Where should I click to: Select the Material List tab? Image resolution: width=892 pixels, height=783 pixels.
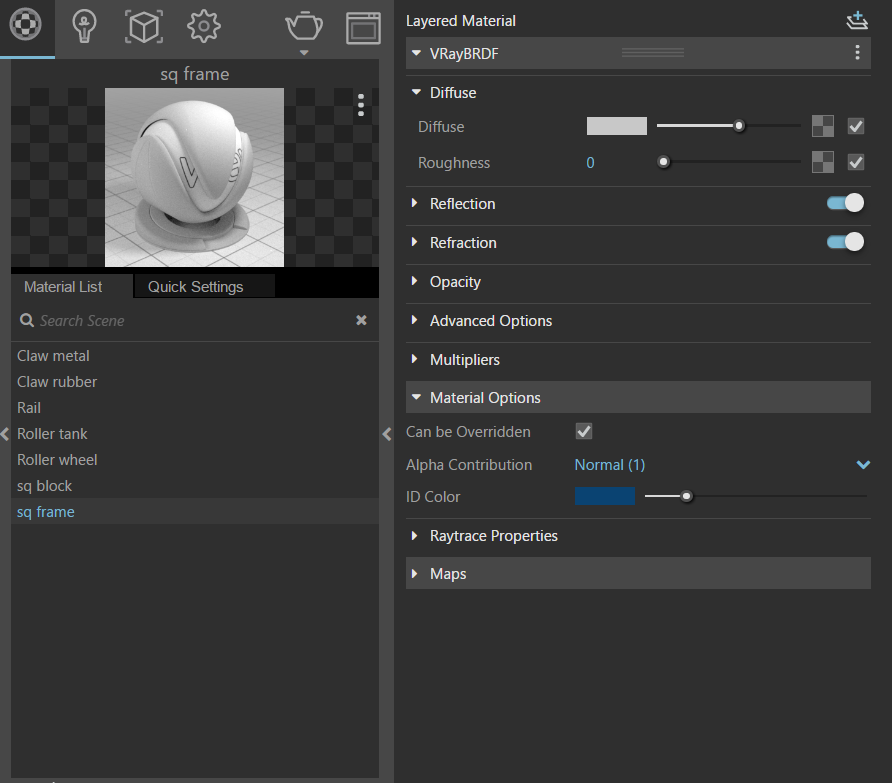63,287
